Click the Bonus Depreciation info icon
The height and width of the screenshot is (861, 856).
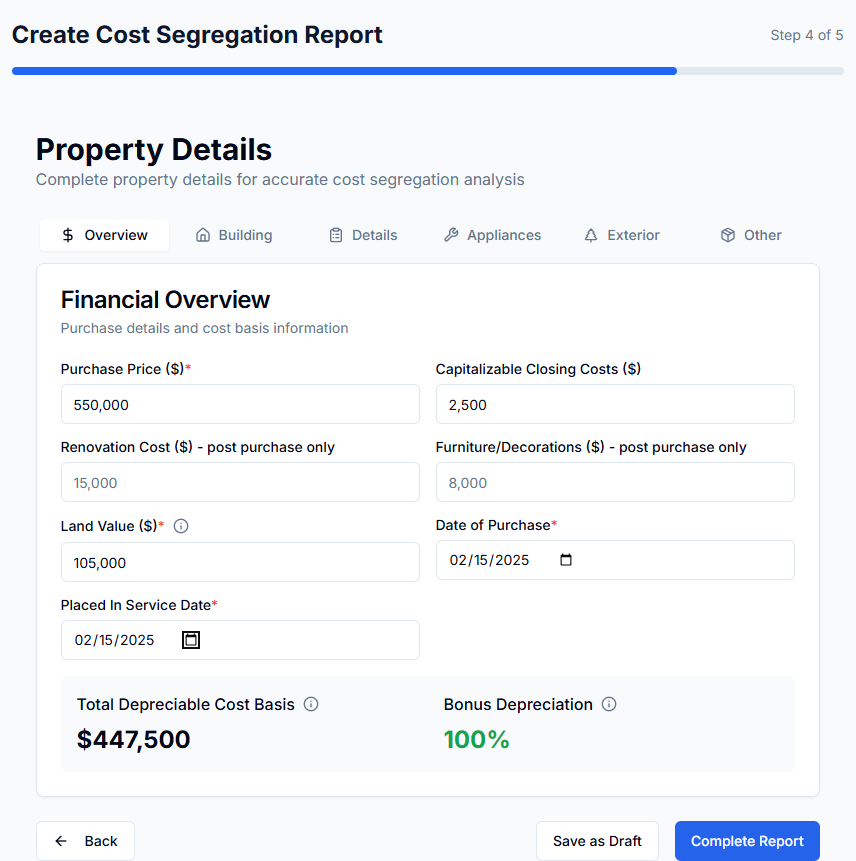609,704
